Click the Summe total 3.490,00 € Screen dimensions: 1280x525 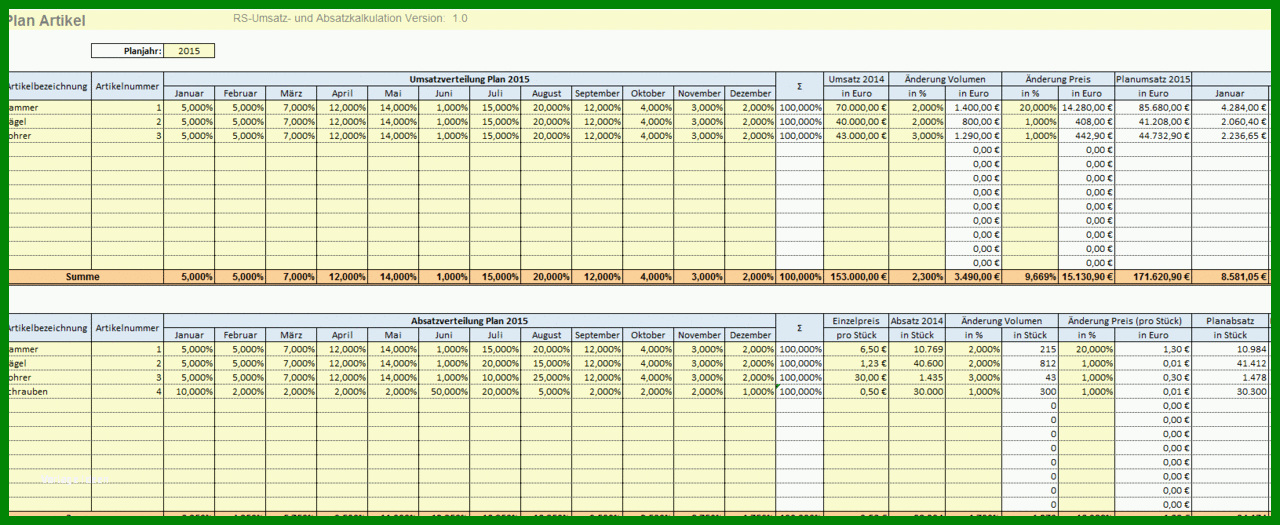click(x=974, y=276)
